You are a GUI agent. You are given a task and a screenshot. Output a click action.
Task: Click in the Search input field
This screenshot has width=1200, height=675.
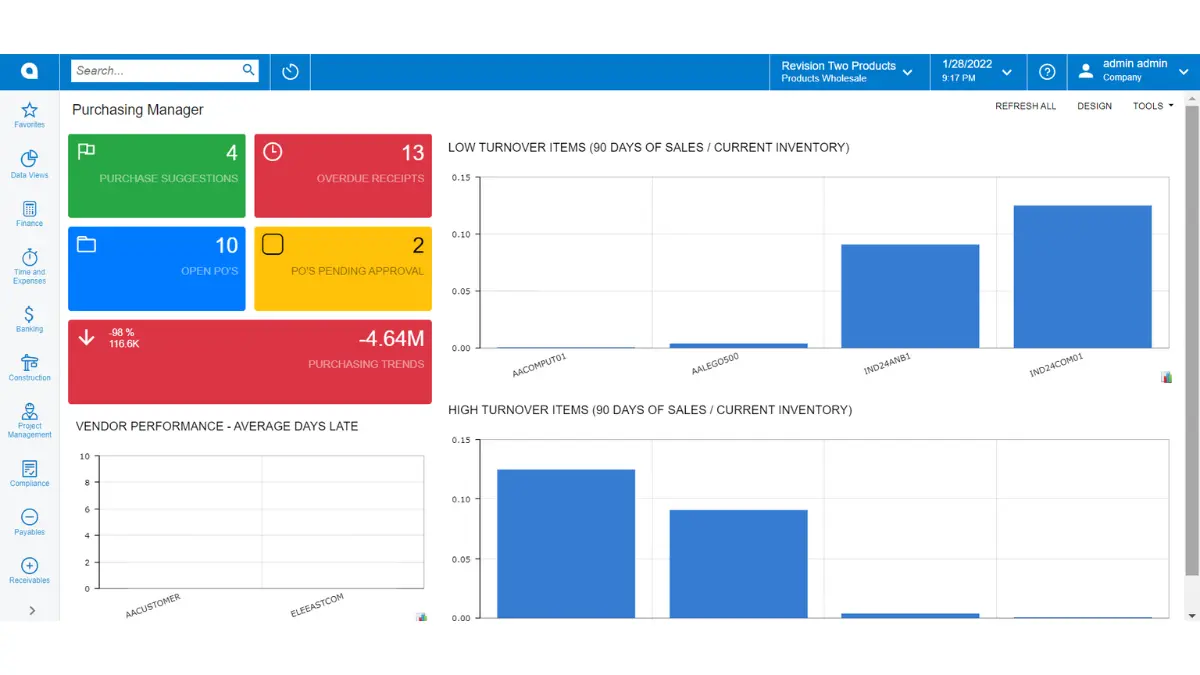coord(155,71)
